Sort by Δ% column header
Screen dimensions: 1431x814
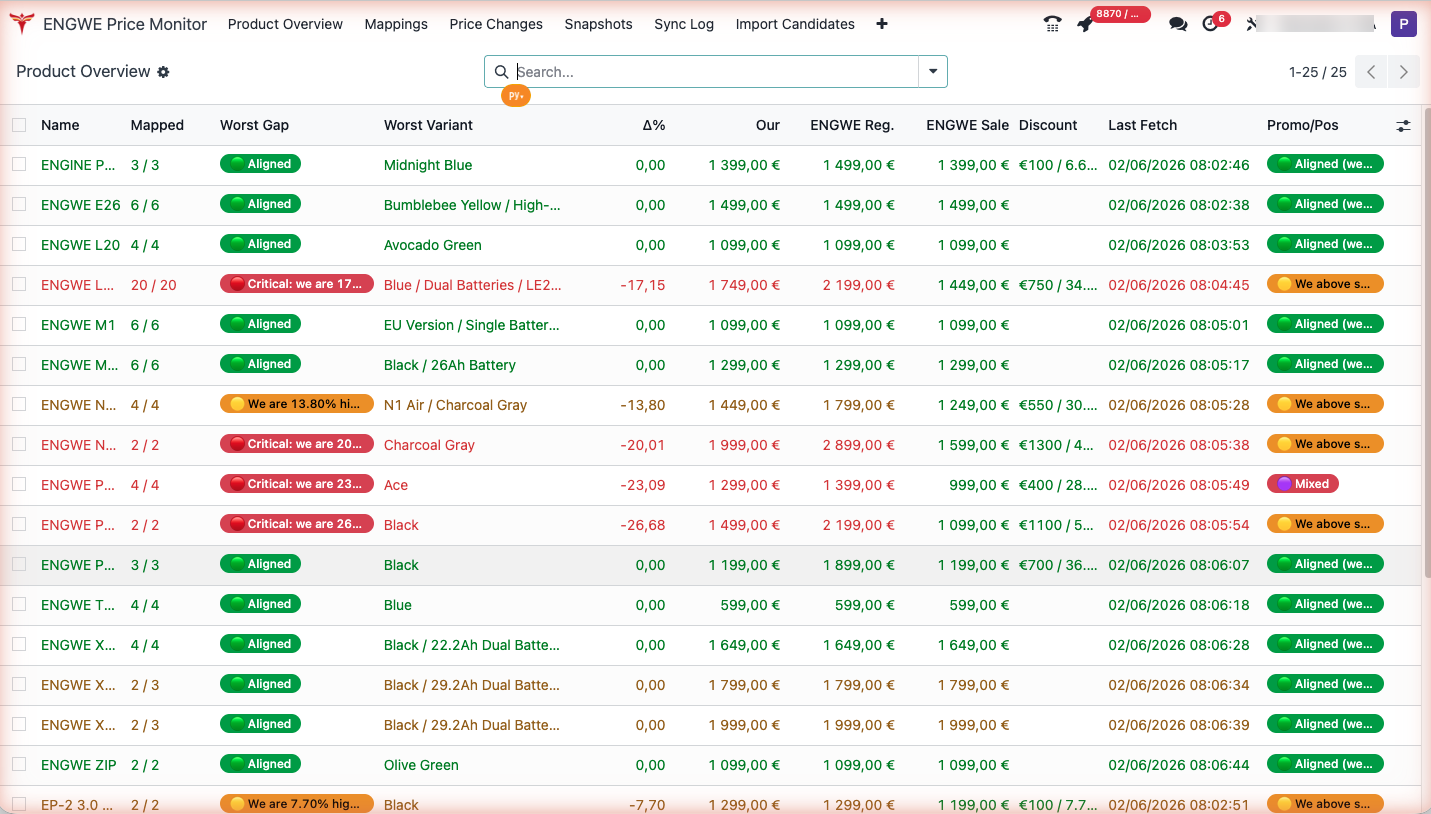pos(653,125)
